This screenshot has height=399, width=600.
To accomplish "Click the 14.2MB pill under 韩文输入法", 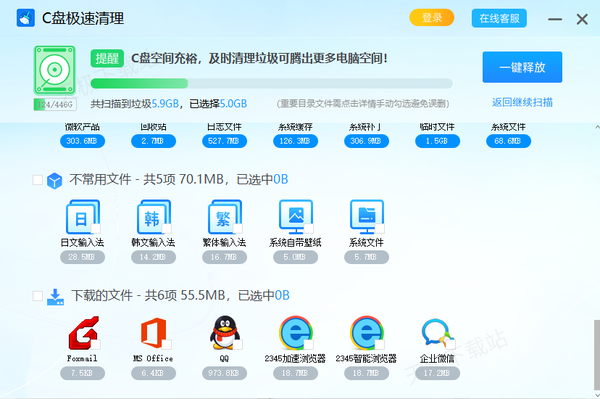I will pos(153,257).
